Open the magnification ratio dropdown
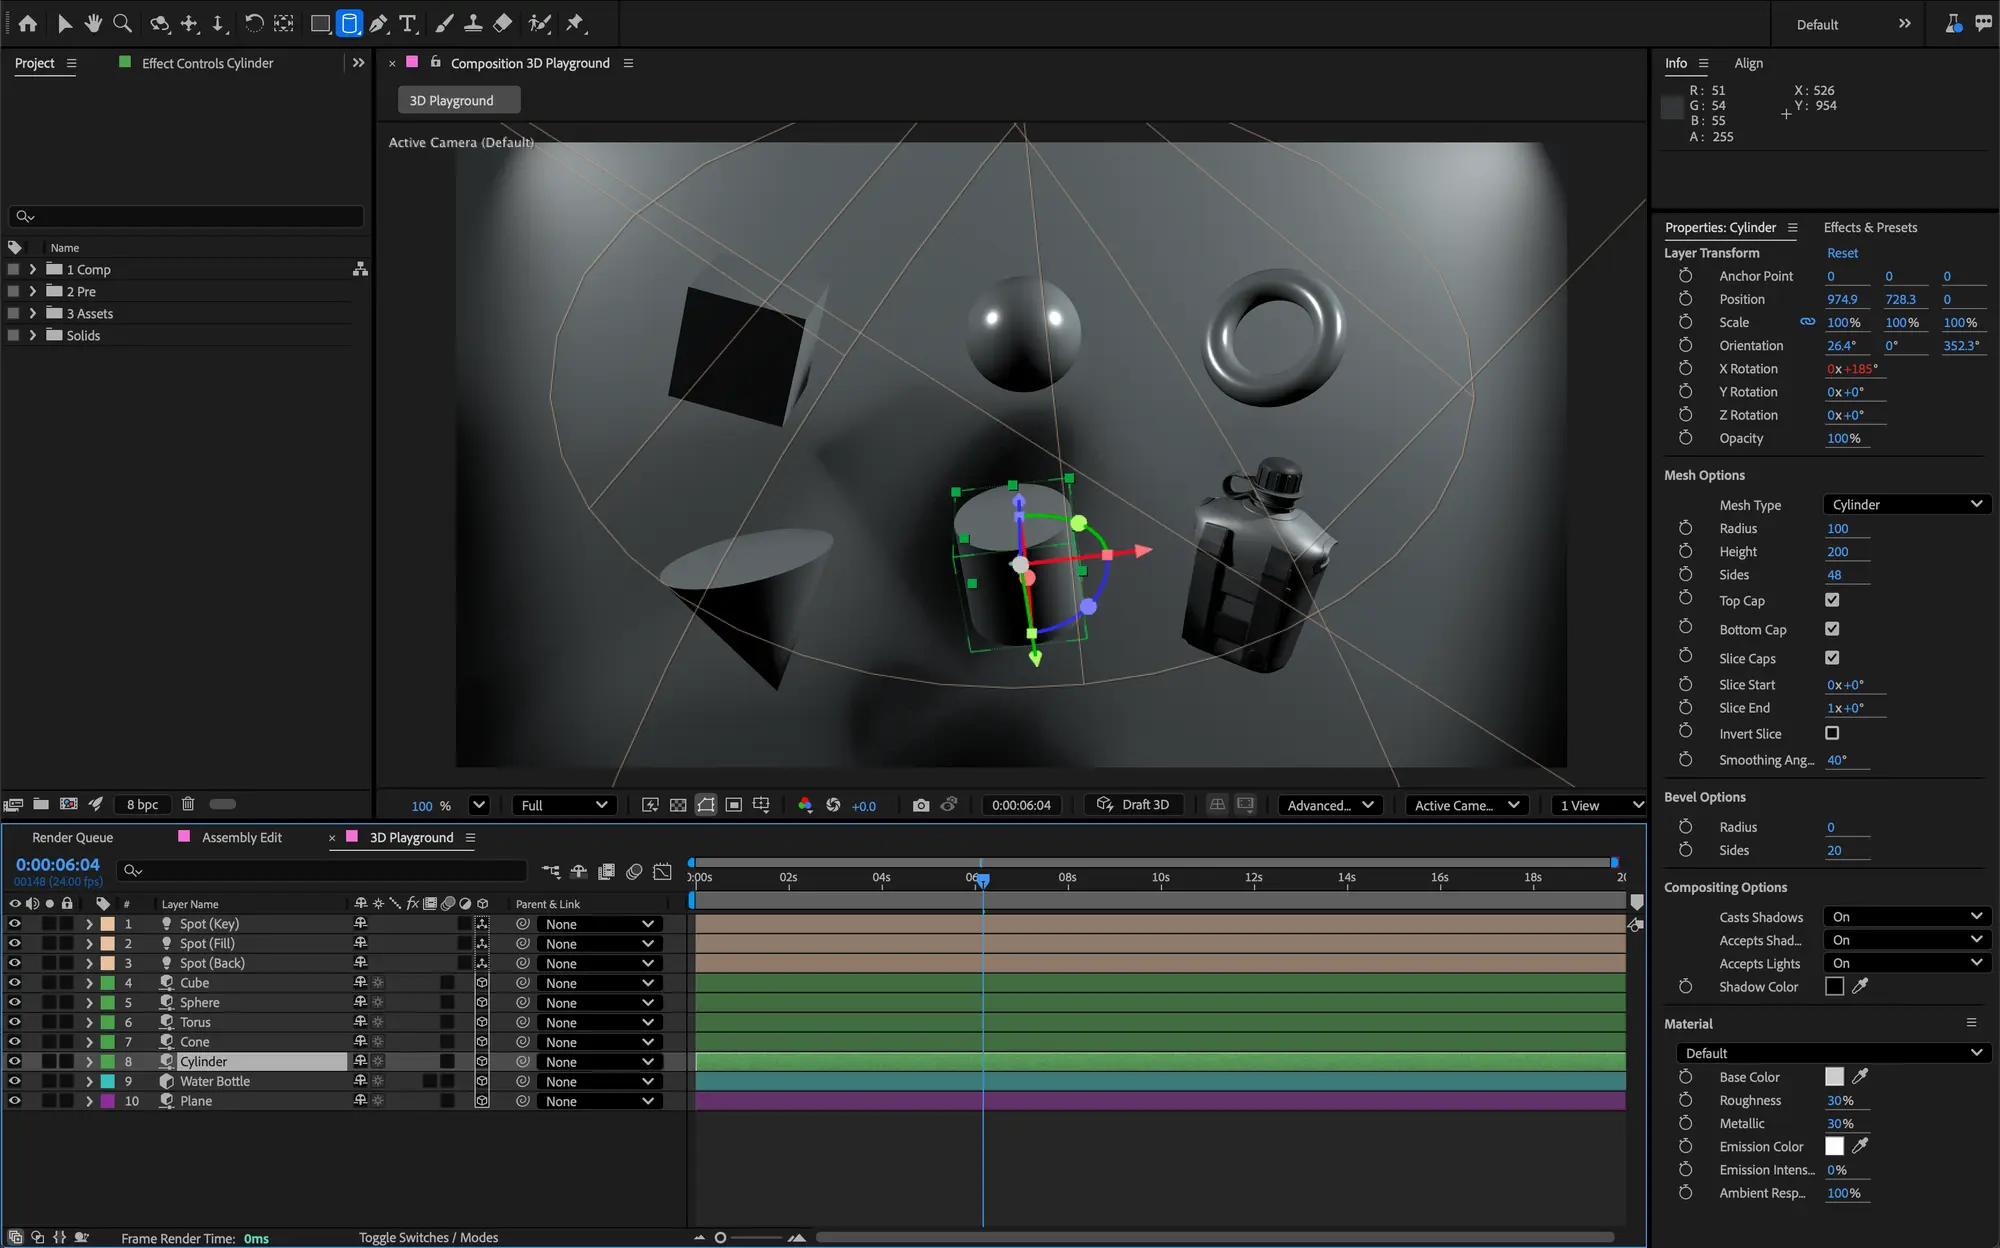This screenshot has width=2000, height=1248. tap(478, 805)
